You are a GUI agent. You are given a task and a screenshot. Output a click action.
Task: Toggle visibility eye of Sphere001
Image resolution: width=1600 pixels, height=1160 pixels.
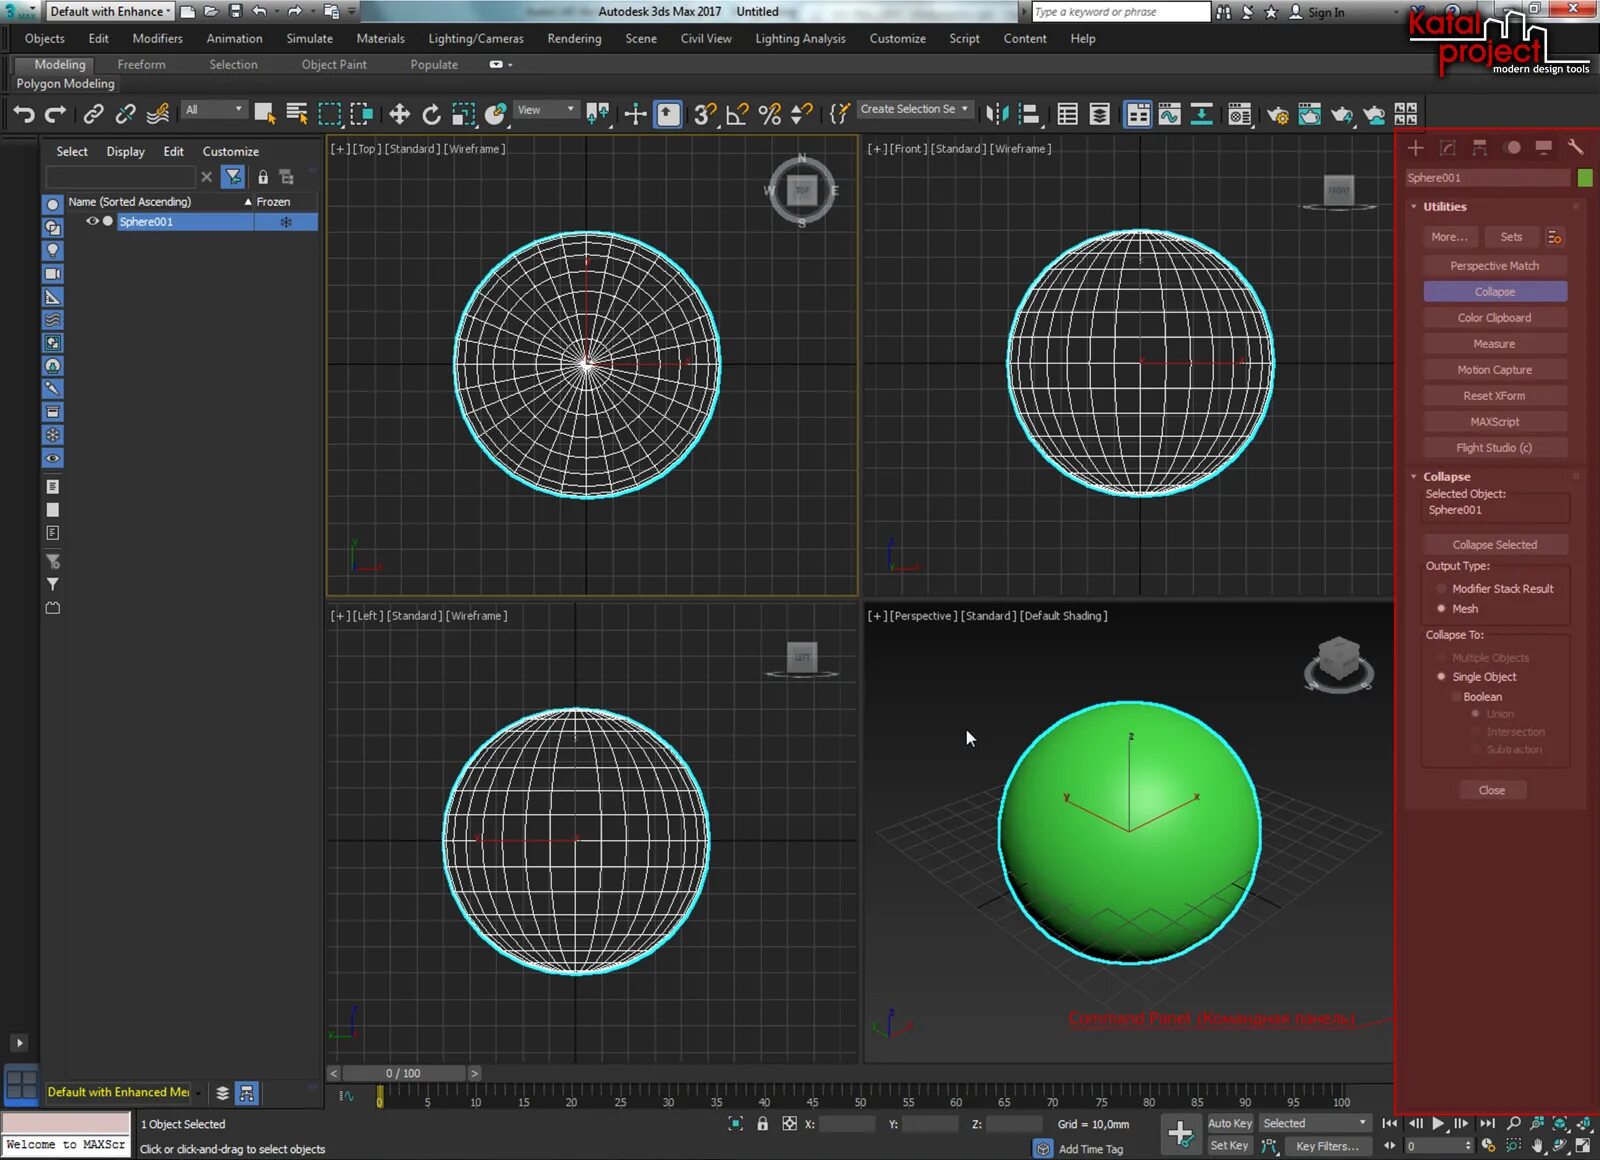point(92,221)
